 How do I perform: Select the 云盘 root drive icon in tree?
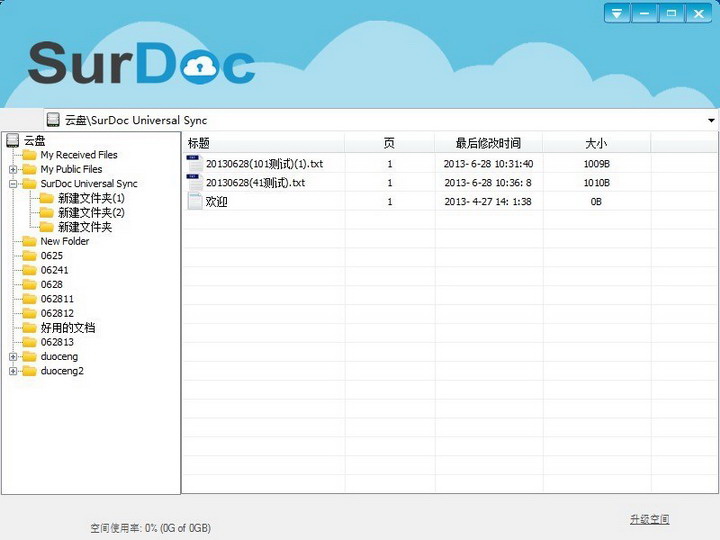(12, 141)
